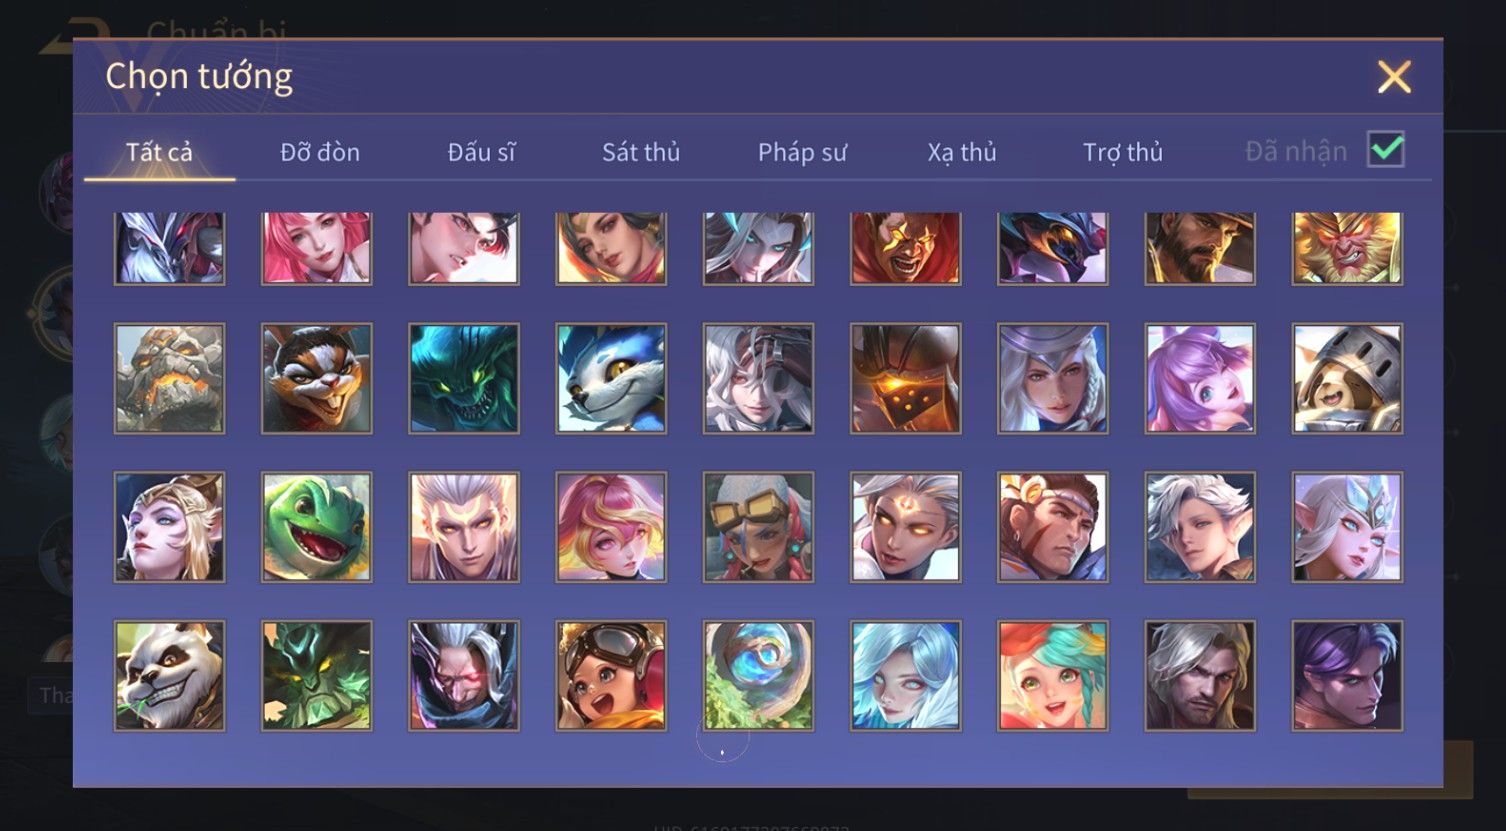Select the green swirling orb hero portrait

click(758, 676)
